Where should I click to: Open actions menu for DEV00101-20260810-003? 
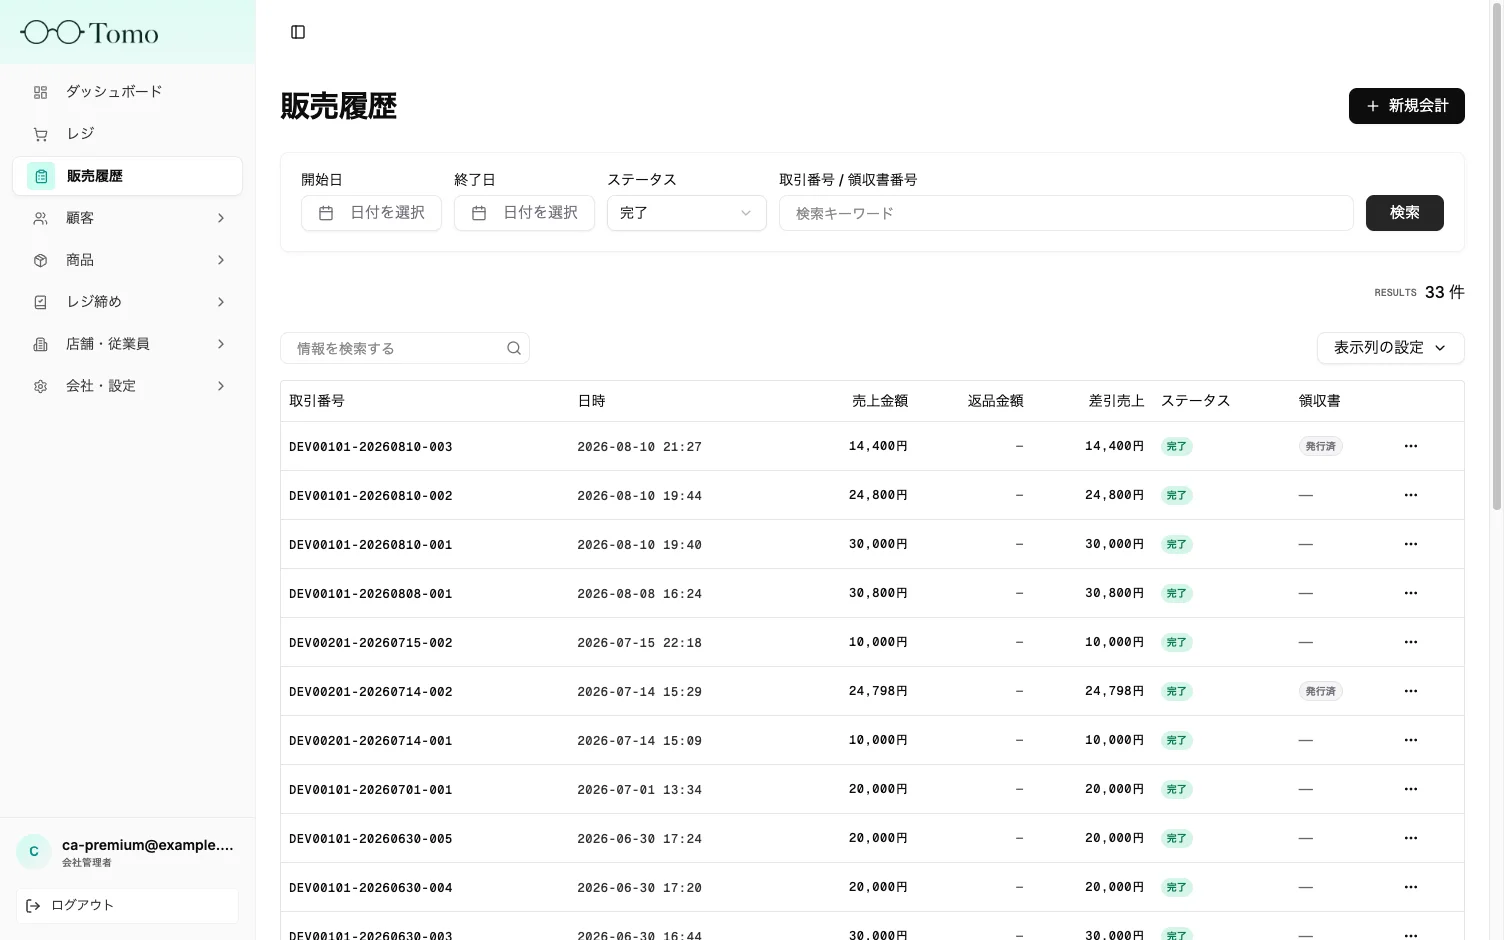click(1411, 446)
